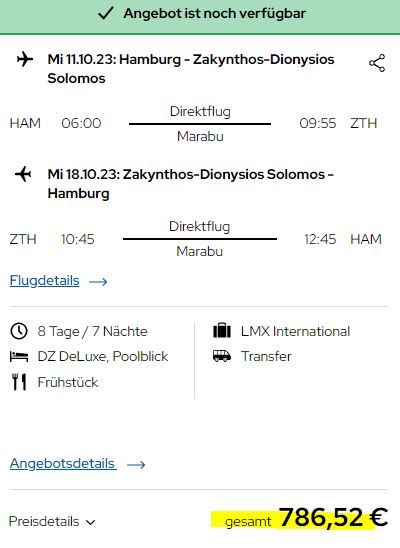Click the checkmark in the availability banner
The width and height of the screenshot is (400, 548).
point(106,13)
